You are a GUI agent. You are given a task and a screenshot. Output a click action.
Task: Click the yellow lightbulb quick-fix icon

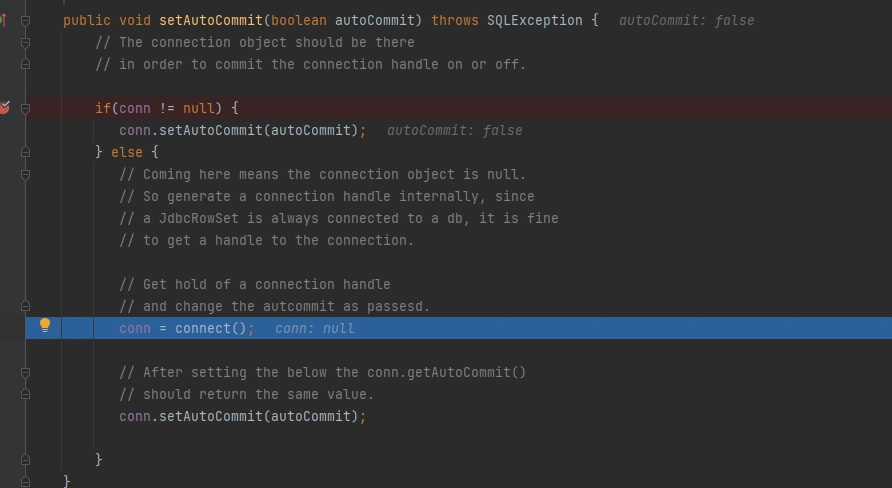pyautogui.click(x=45, y=325)
